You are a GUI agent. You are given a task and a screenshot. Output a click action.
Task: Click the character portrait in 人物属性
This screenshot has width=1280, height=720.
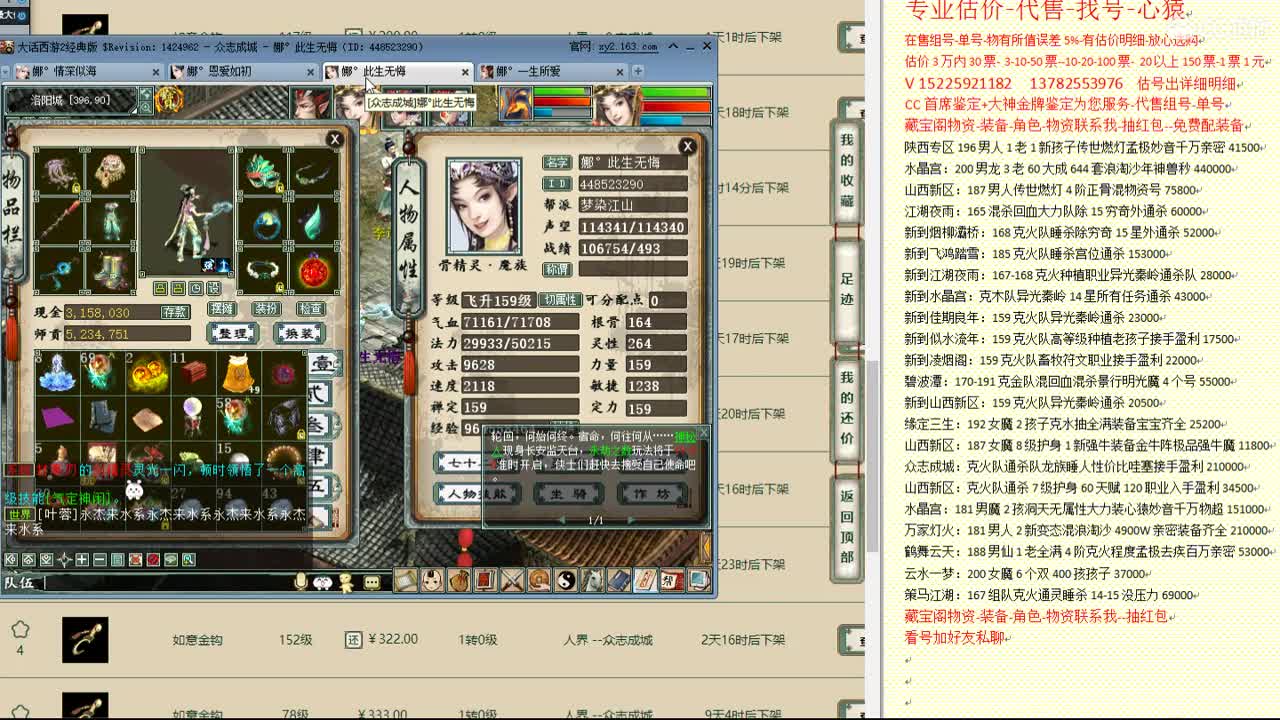(483, 206)
